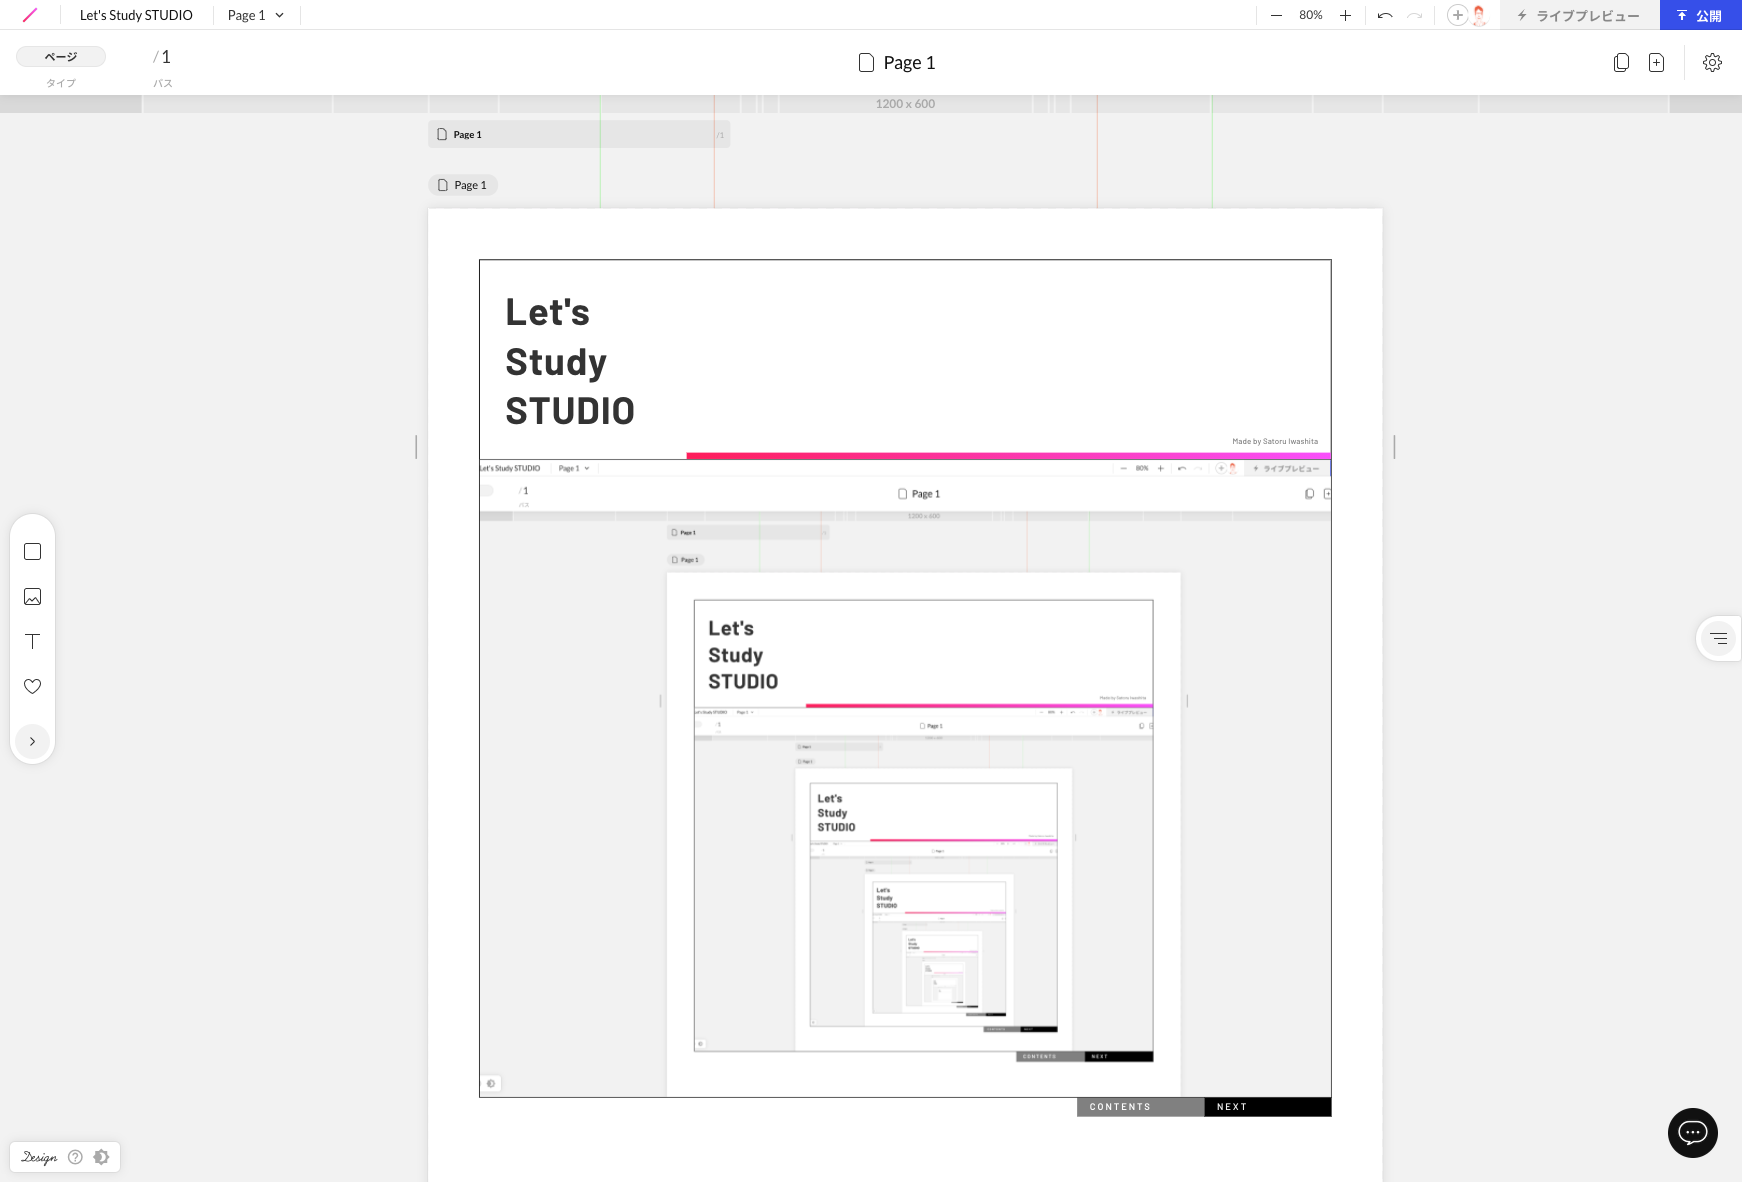The width and height of the screenshot is (1742, 1182).
Task: Select Made by Satoru Iwashita text
Action: tap(1275, 441)
